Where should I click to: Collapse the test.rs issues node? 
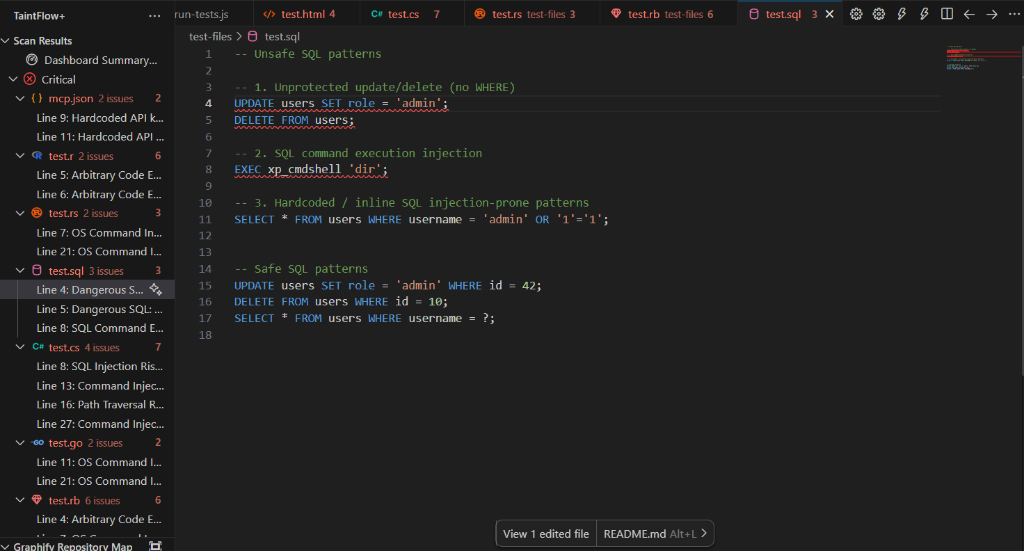(x=20, y=213)
